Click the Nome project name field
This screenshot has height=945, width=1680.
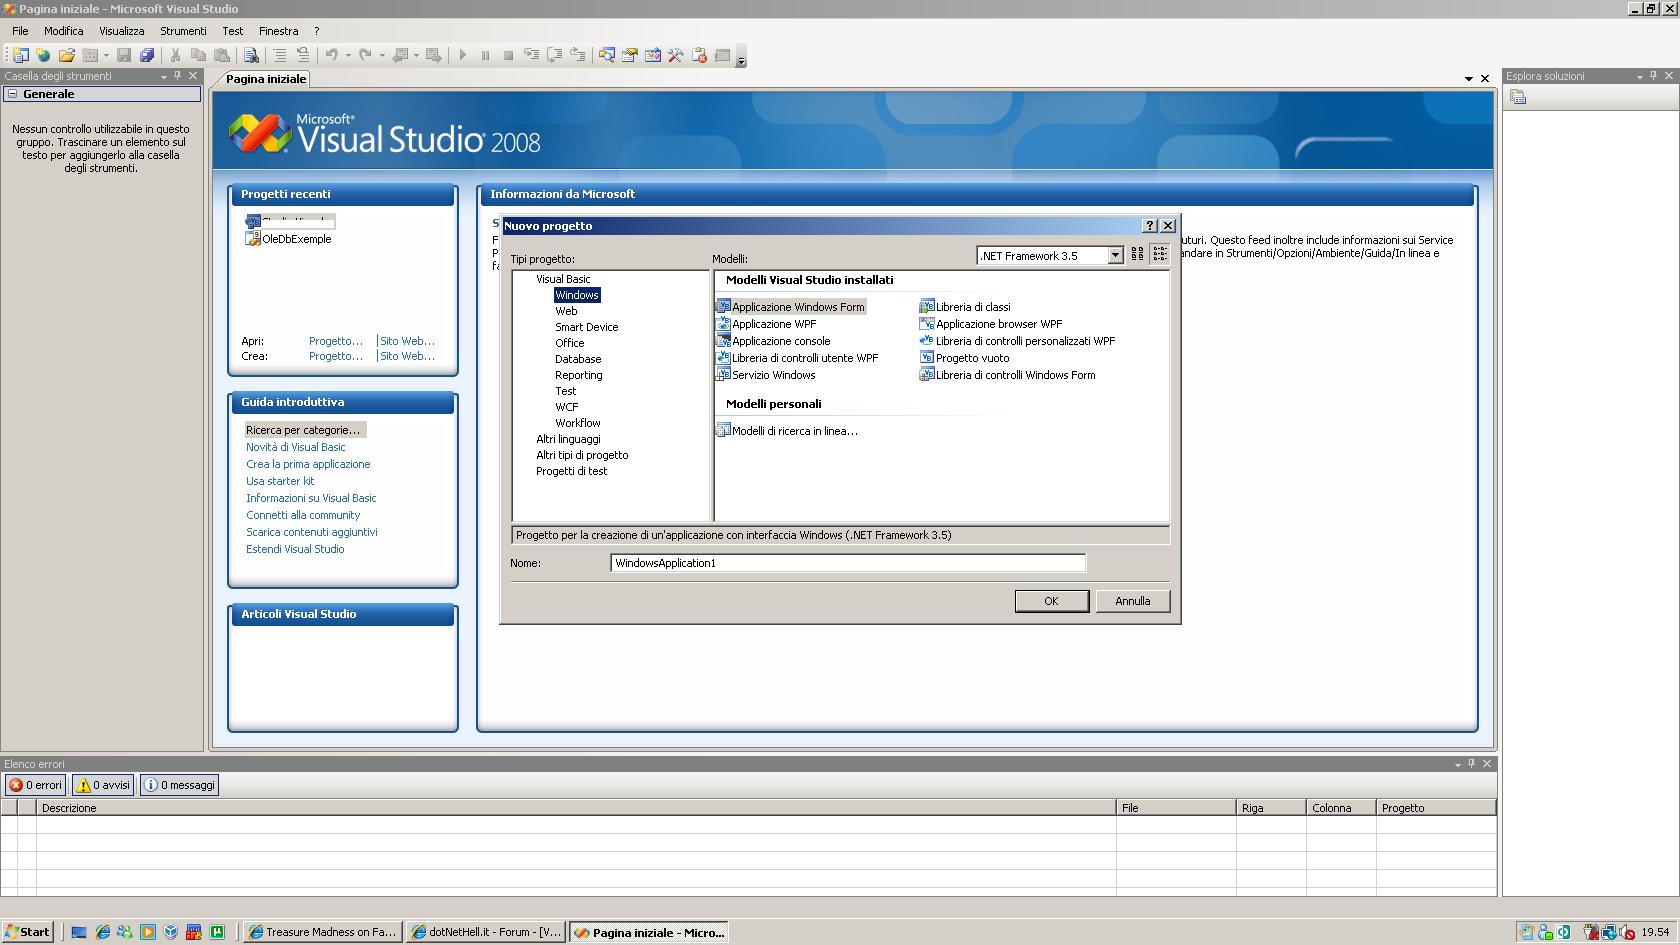[x=848, y=563]
